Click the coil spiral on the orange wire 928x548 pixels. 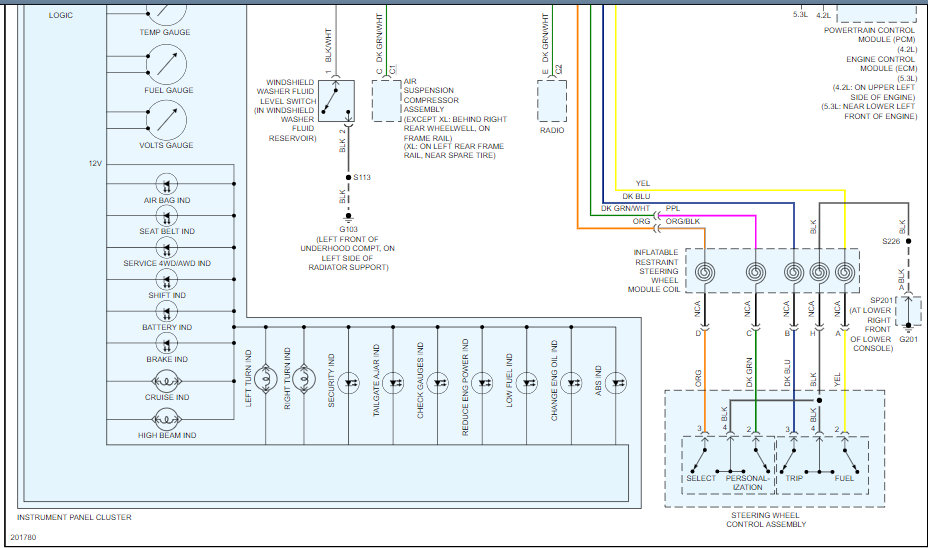(x=705, y=272)
